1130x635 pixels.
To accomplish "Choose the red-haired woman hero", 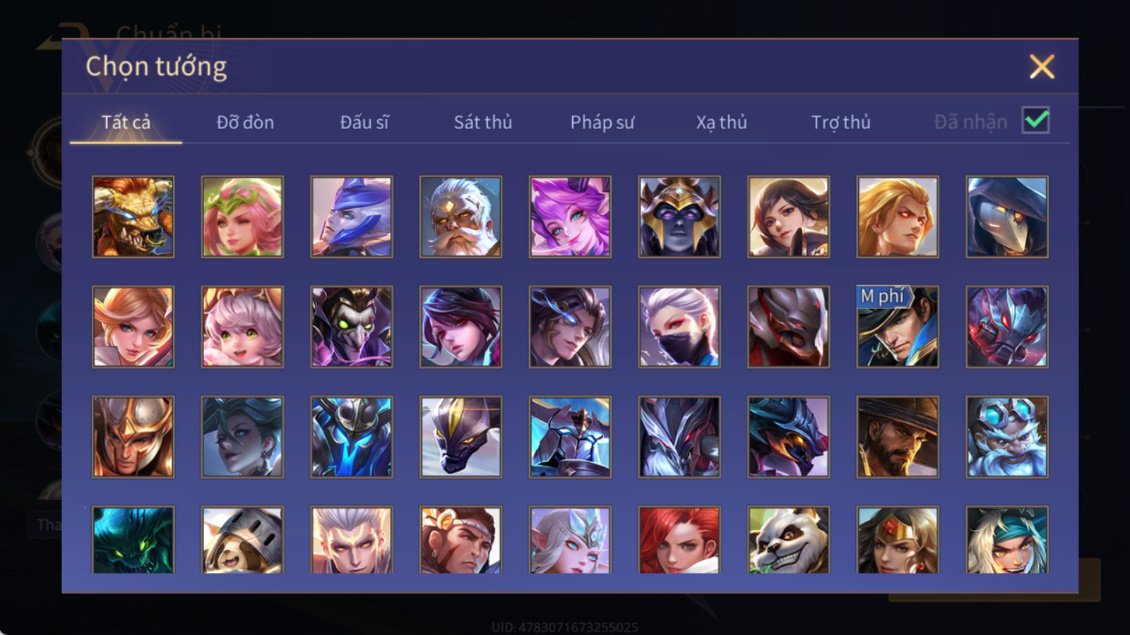I will [x=679, y=540].
